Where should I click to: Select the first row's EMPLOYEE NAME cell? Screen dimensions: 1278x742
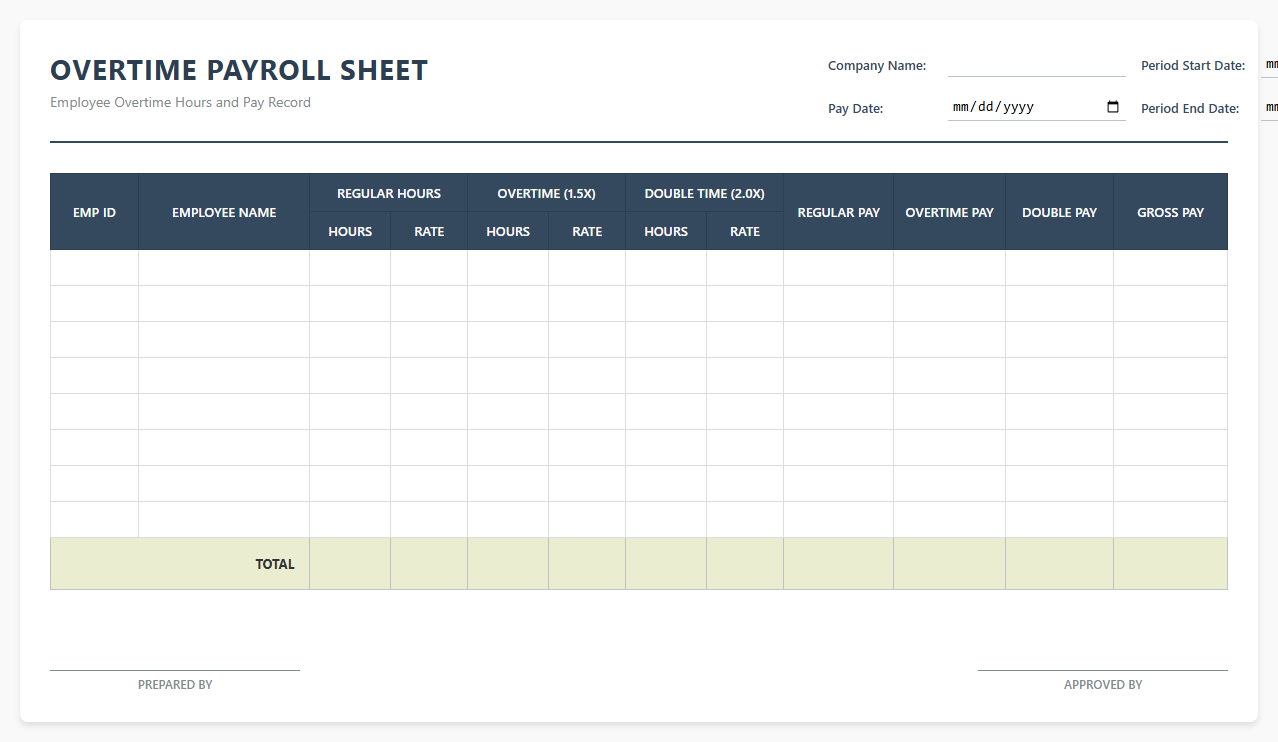(x=224, y=268)
